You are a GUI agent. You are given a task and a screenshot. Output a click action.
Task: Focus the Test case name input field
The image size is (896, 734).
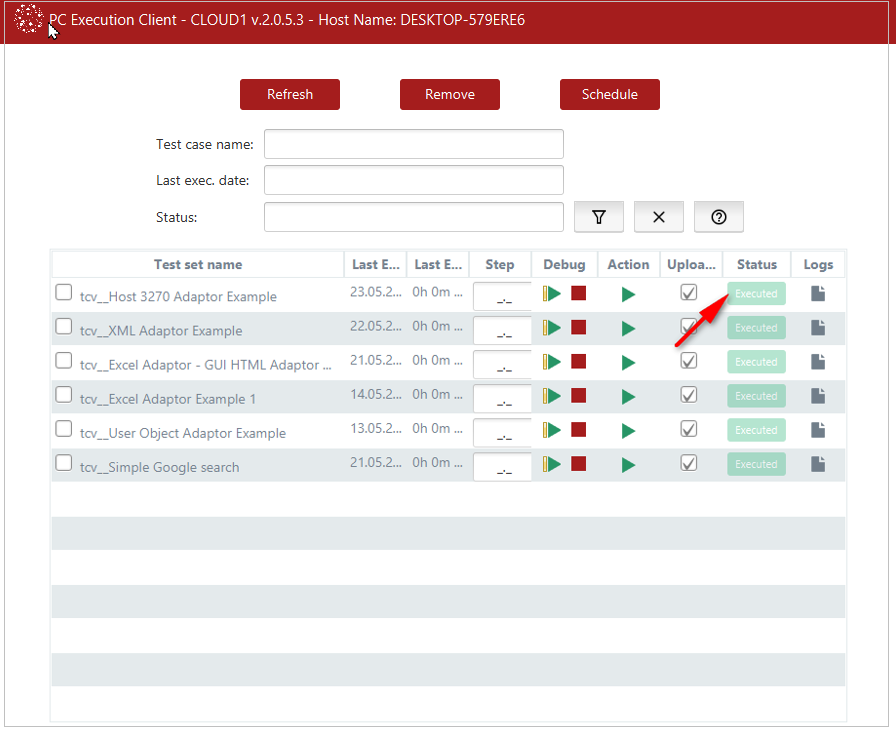point(414,144)
